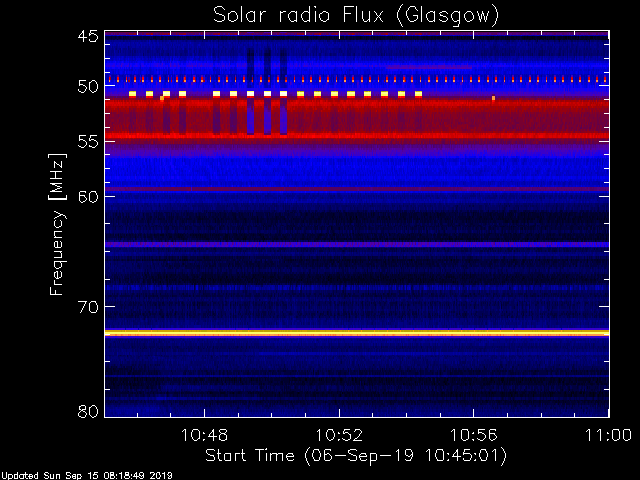Image resolution: width=640 pixels, height=480 pixels.
Task: Click the "10:48" time tick label
Action: point(204,435)
